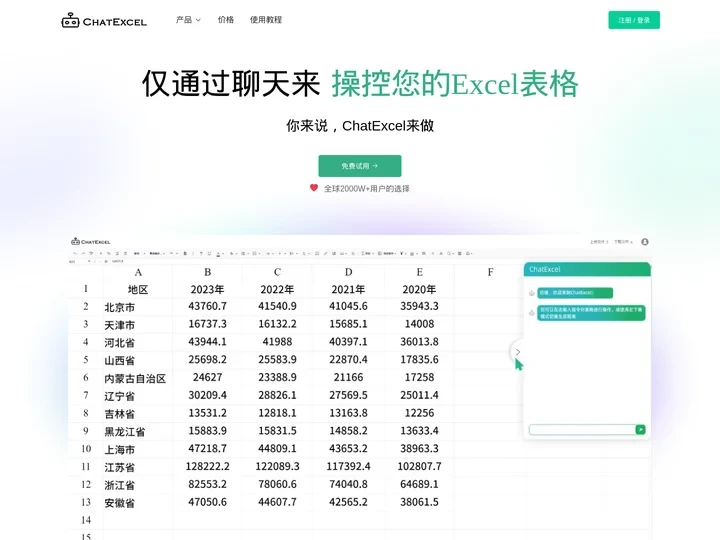Click the cell with value 117392.4
The height and width of the screenshot is (540, 720).
click(349, 467)
